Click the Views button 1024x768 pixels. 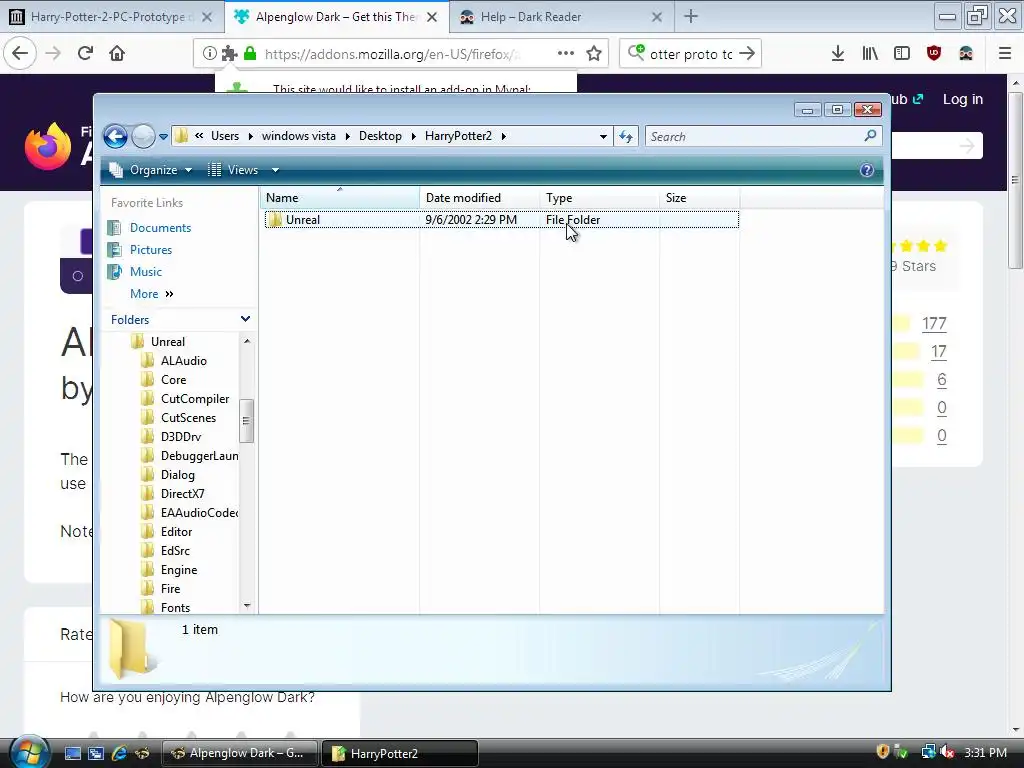pos(233,170)
